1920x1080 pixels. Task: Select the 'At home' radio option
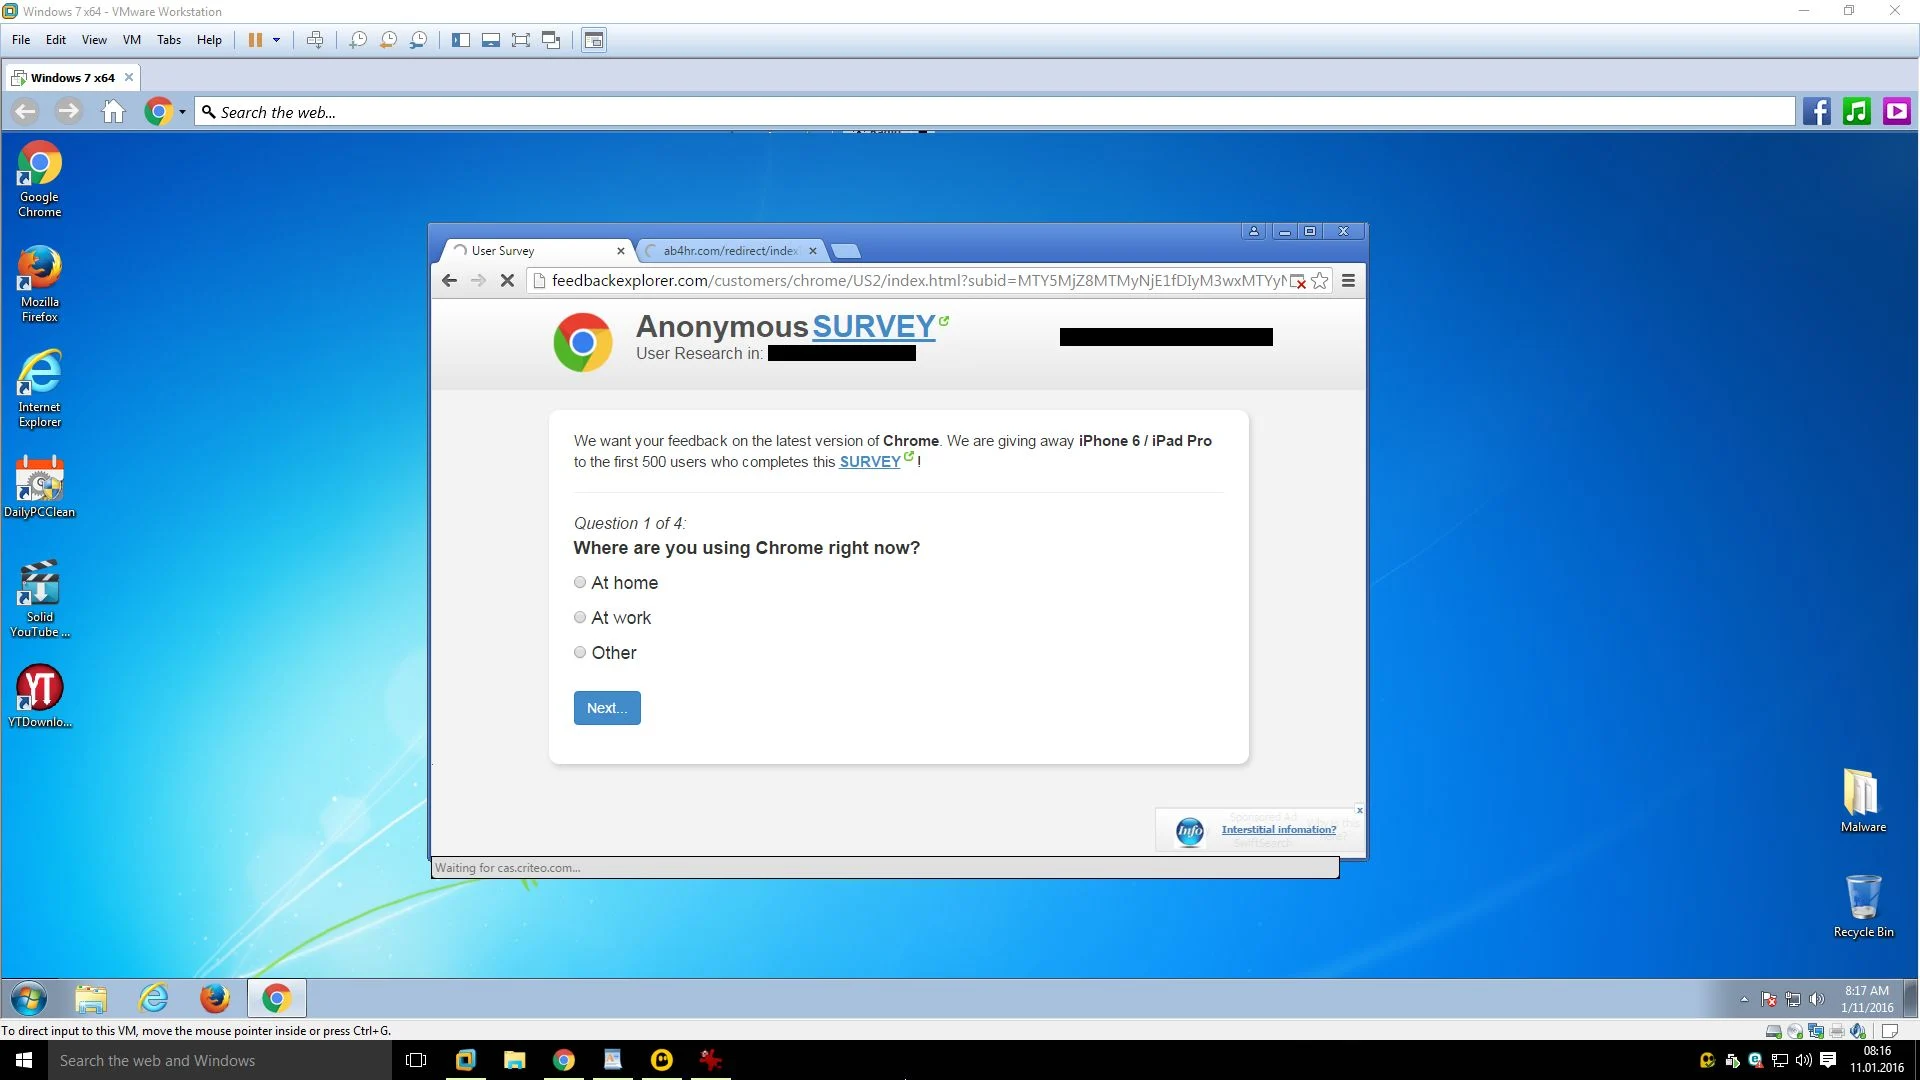point(580,582)
